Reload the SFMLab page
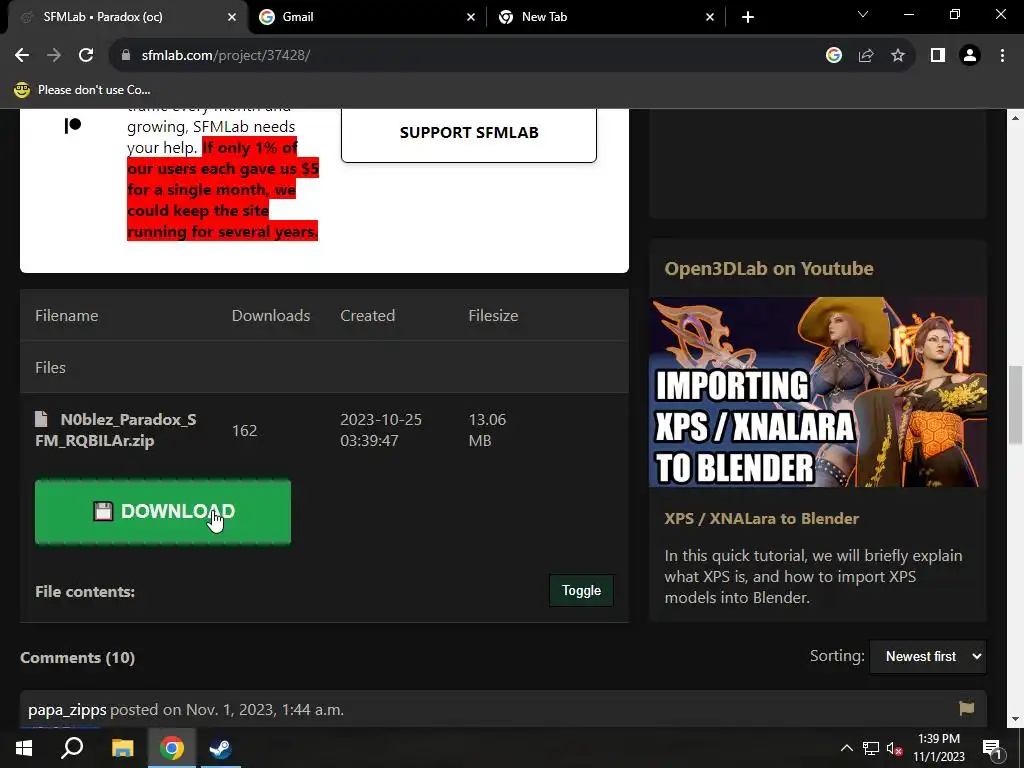Image resolution: width=1024 pixels, height=768 pixels. tap(86, 56)
